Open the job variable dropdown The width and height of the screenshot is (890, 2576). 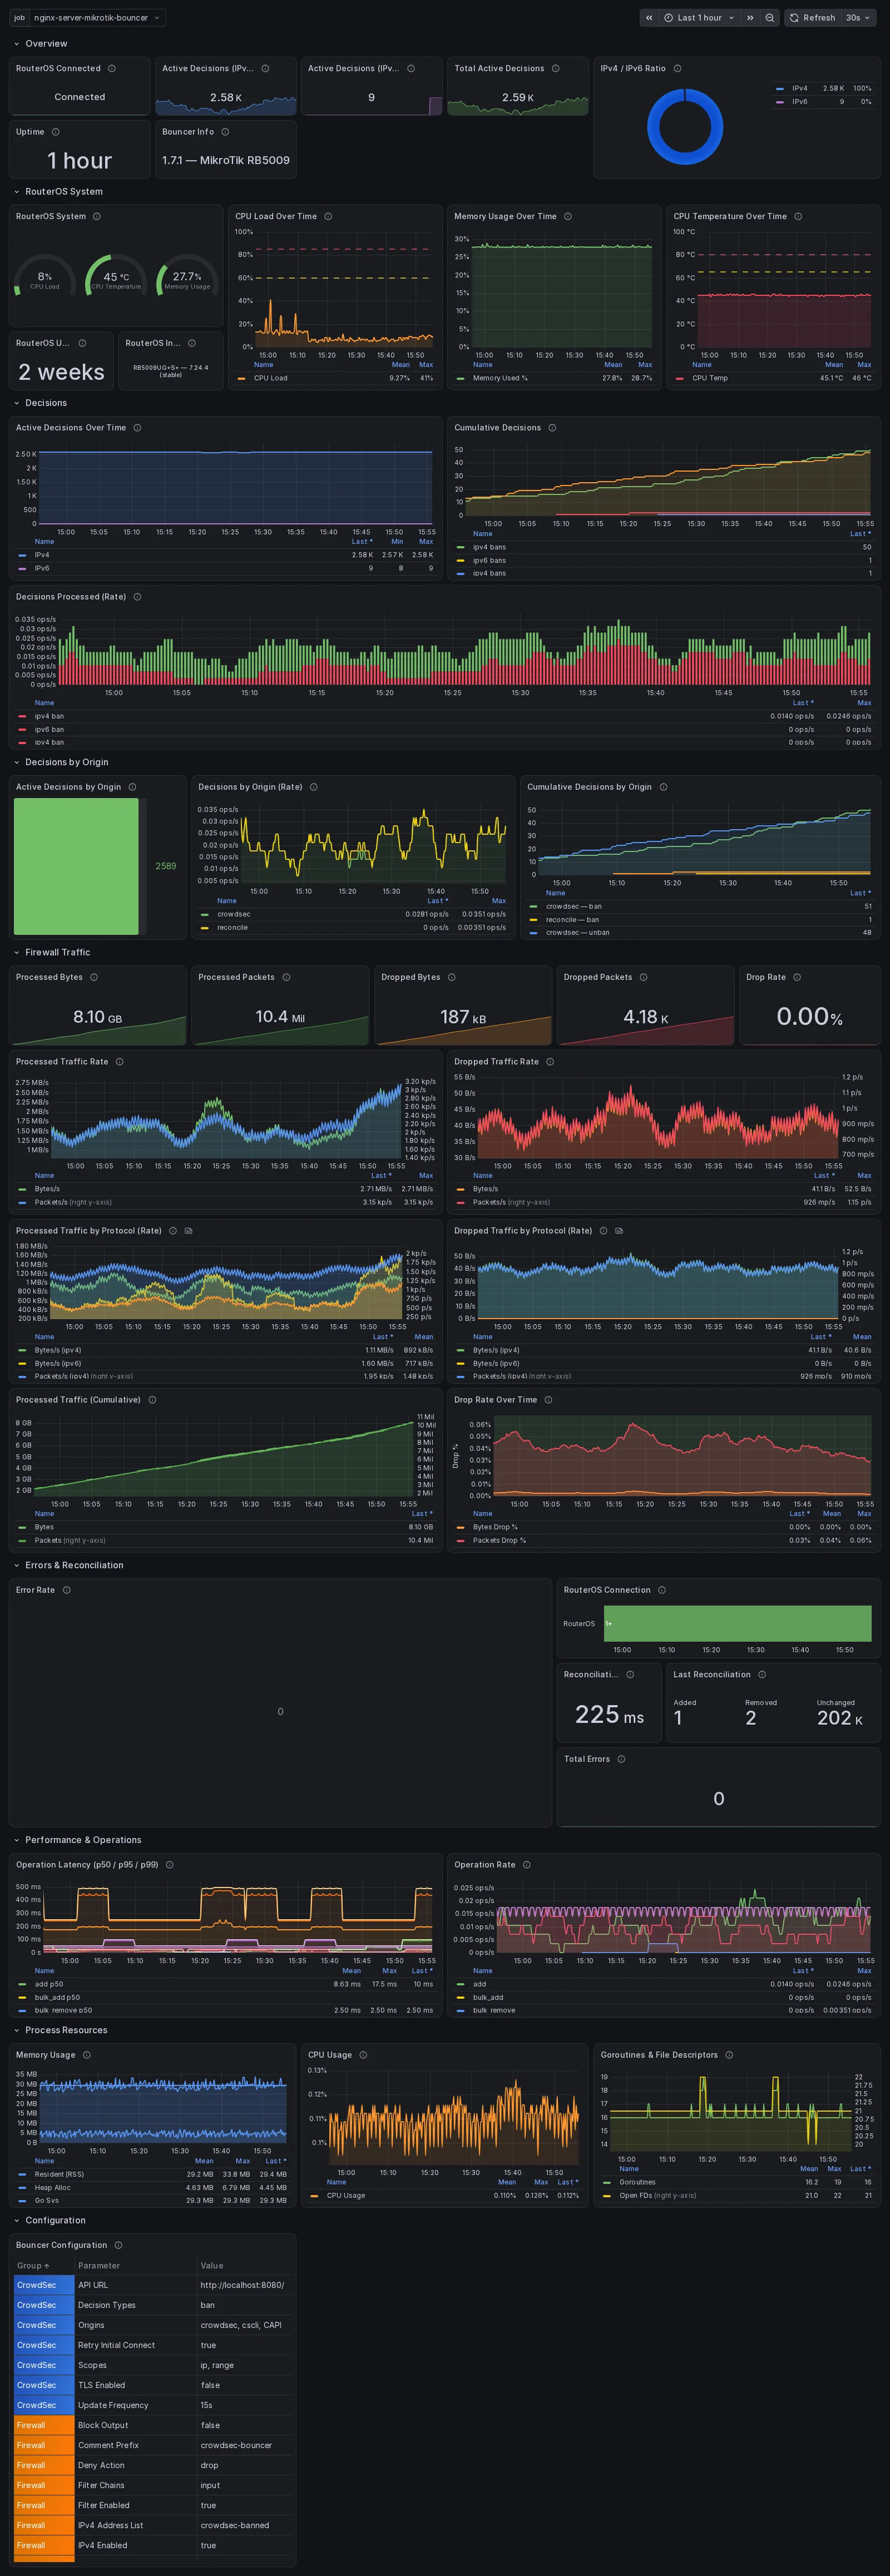pyautogui.click(x=97, y=18)
